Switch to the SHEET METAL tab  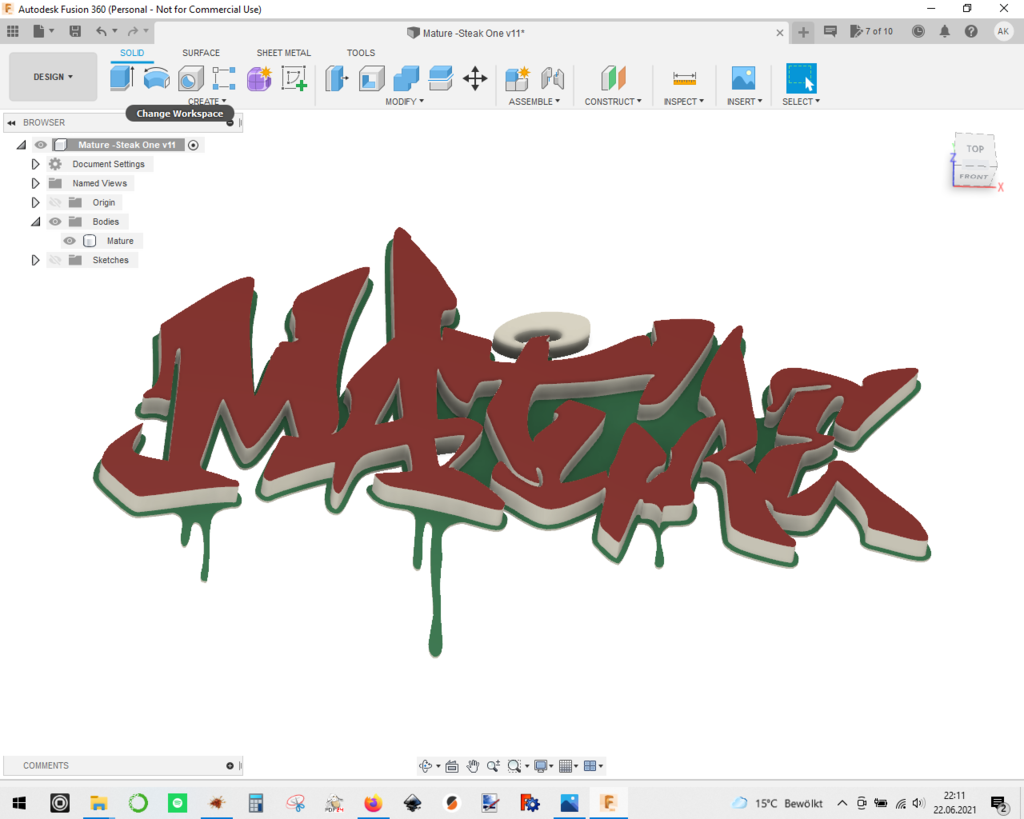pyautogui.click(x=283, y=53)
